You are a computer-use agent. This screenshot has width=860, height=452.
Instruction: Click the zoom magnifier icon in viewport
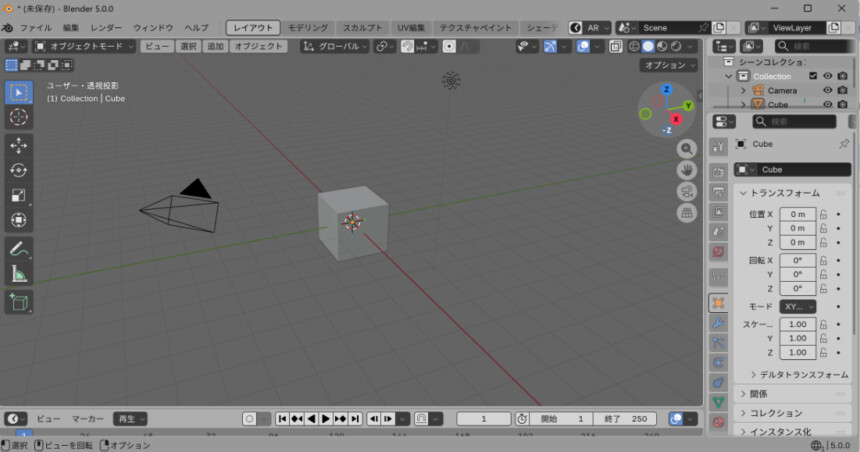click(687, 148)
